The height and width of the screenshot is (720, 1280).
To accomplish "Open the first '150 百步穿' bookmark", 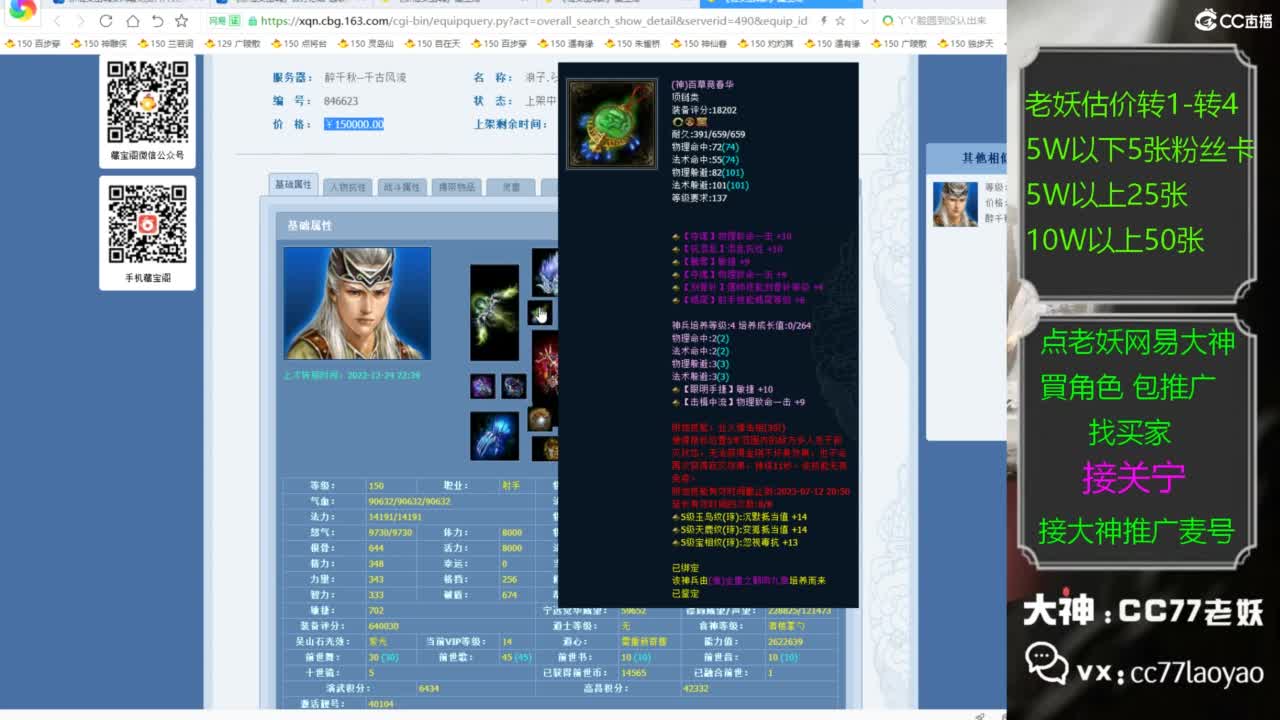I will coord(33,44).
